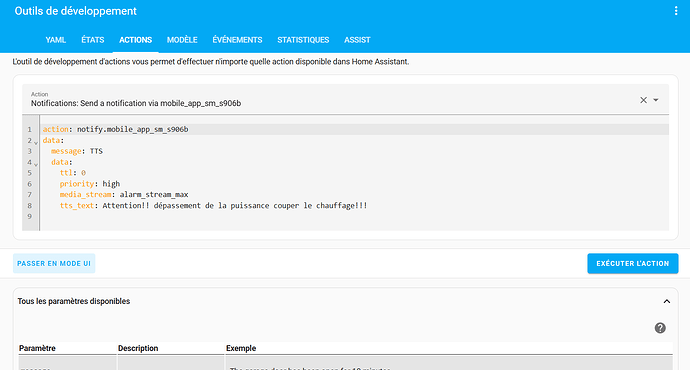Click line number 1 in editor gutter

29,129
